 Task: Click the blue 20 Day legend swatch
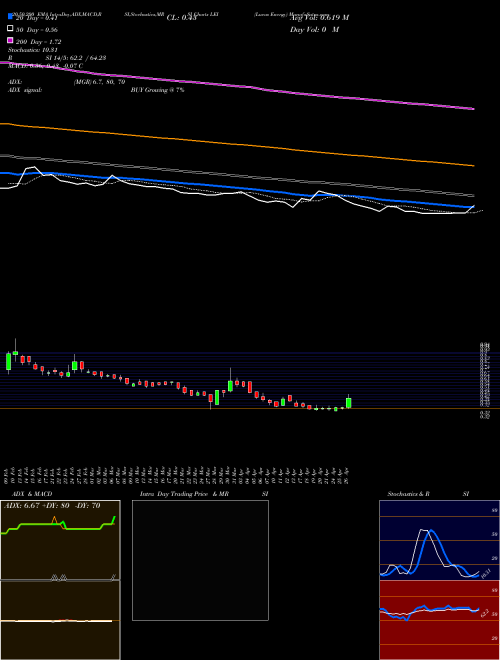pyautogui.click(x=10, y=17)
